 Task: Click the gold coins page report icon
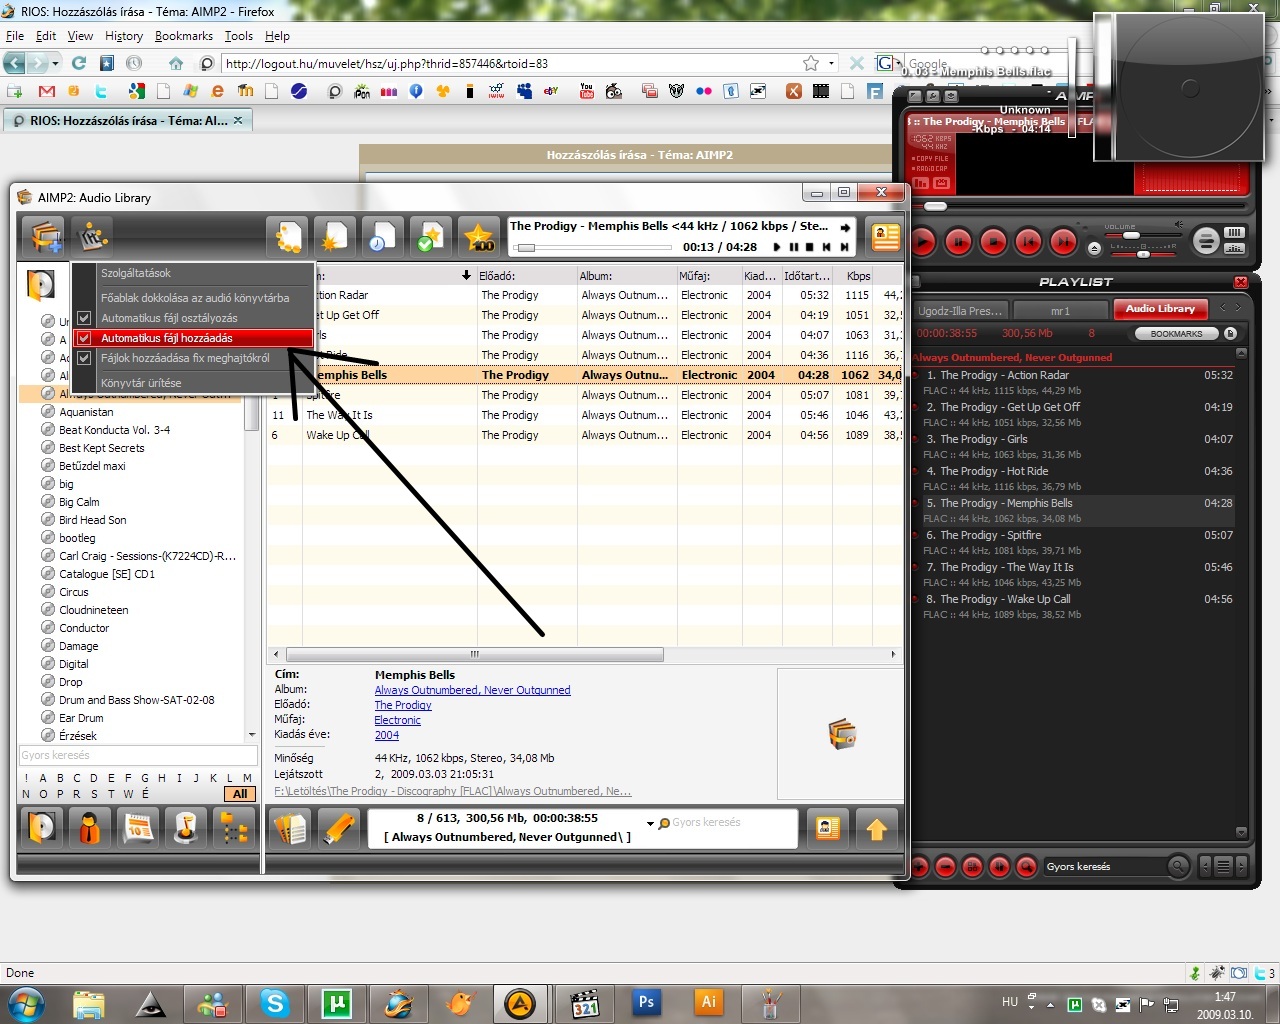click(x=287, y=237)
